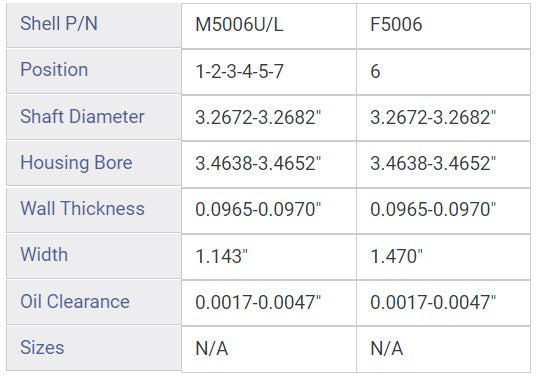Image resolution: width=536 pixels, height=379 pixels.
Task: Select the F5006 part number cell
Action: [x=443, y=26]
